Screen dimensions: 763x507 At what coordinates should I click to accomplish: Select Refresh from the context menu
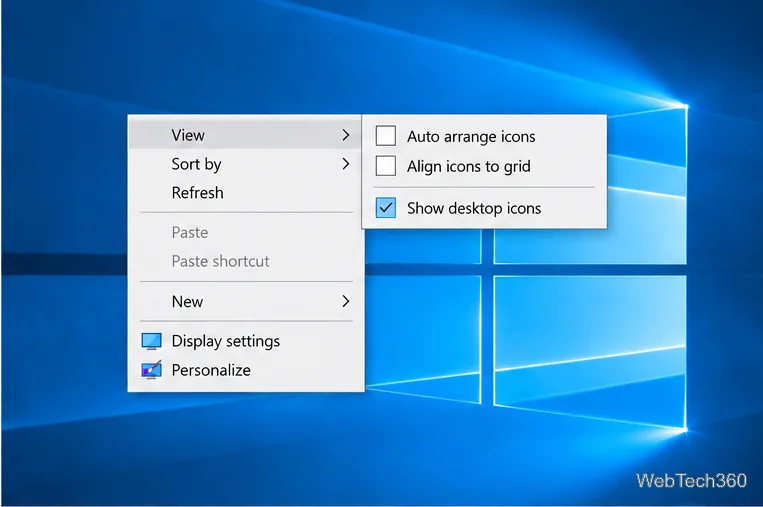pyautogui.click(x=246, y=193)
